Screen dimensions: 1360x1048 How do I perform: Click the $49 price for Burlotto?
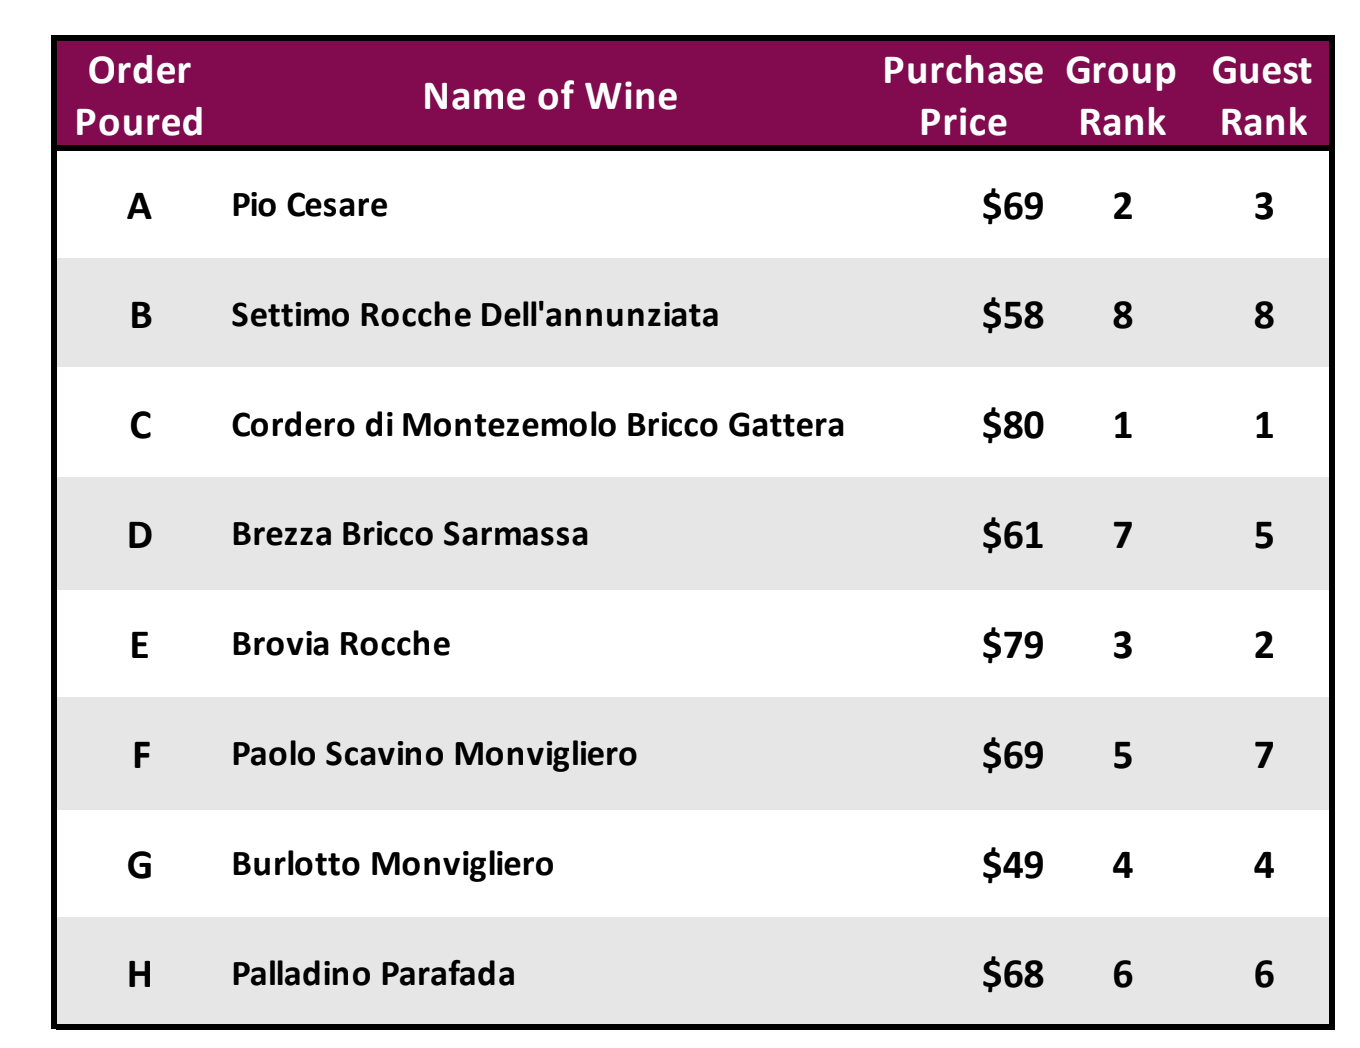tap(1012, 864)
